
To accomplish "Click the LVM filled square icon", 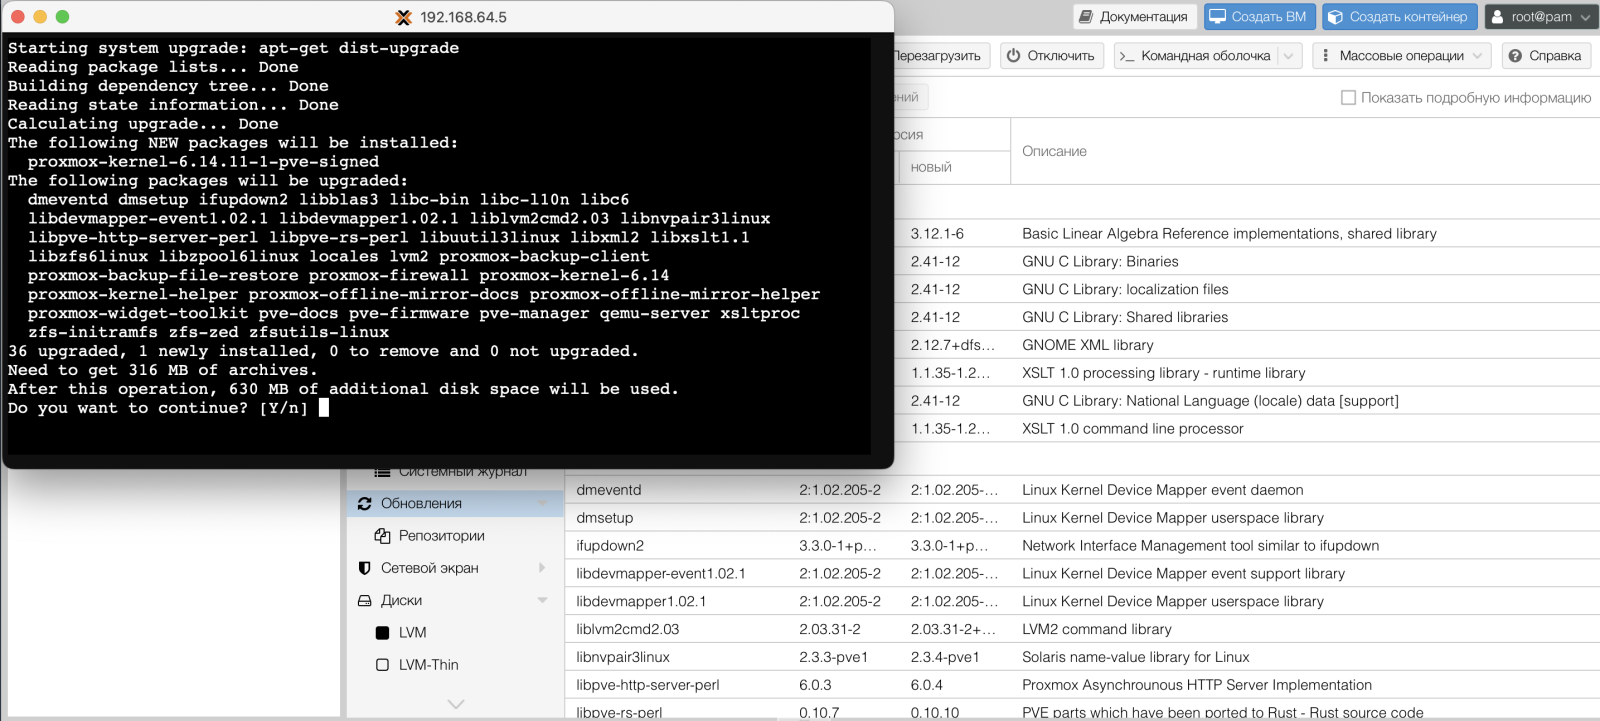I will (x=382, y=632).
